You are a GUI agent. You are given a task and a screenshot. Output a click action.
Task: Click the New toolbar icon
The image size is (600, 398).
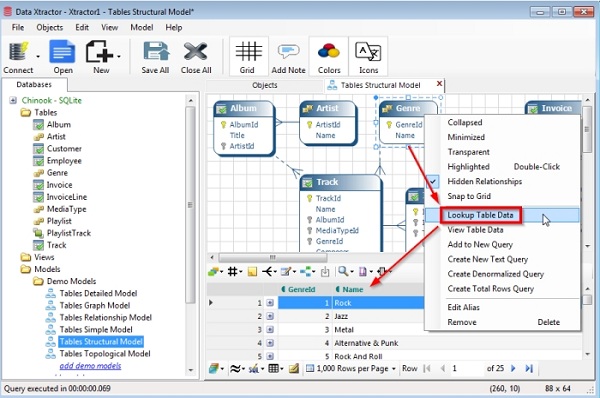coord(98,52)
